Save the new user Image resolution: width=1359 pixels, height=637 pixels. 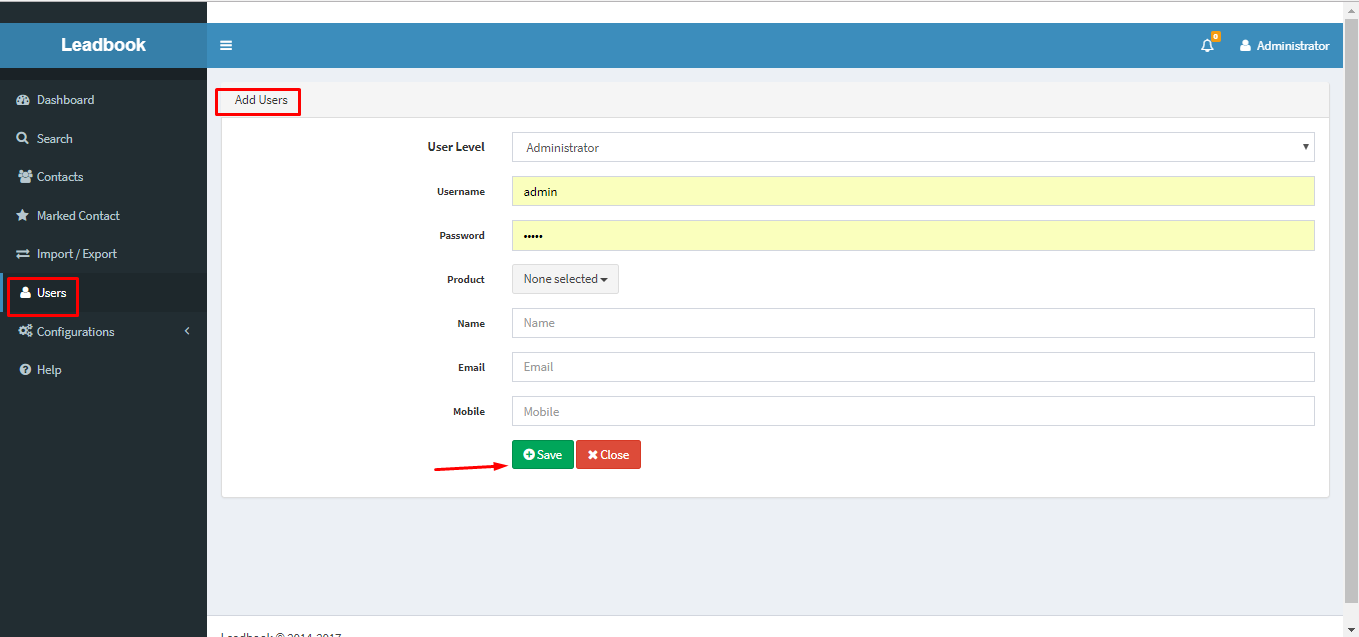coord(543,455)
